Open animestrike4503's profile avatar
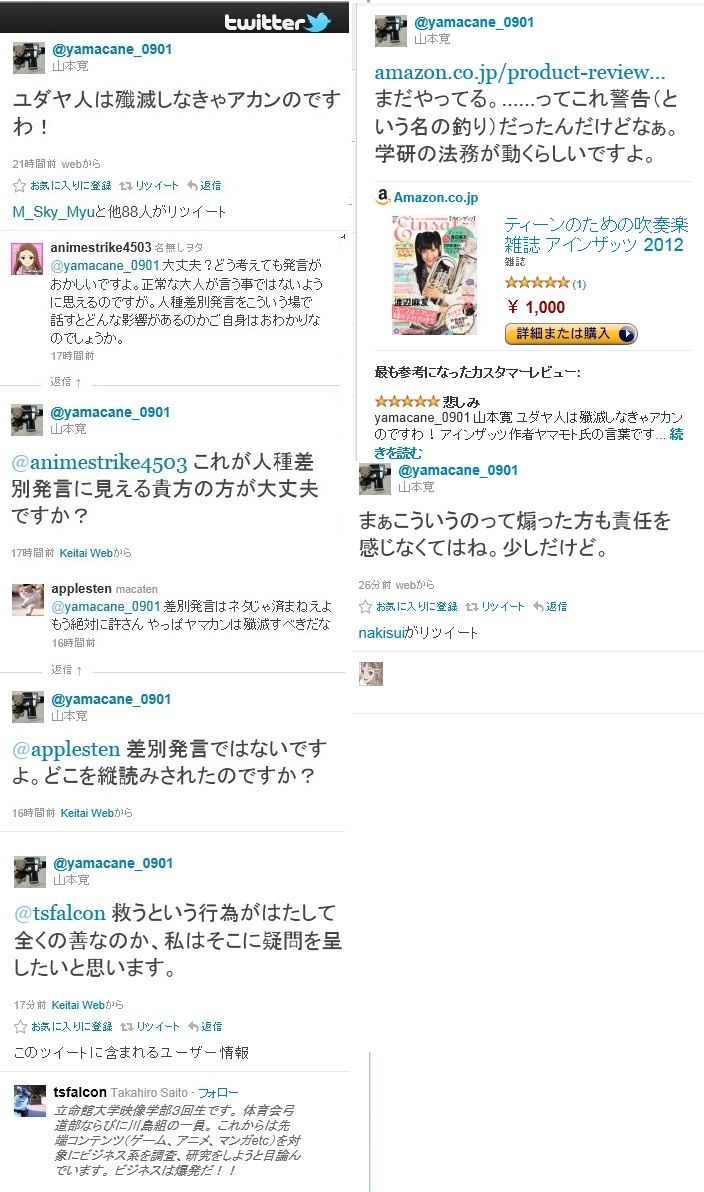Screen dimensions: 704x1192 27,258
